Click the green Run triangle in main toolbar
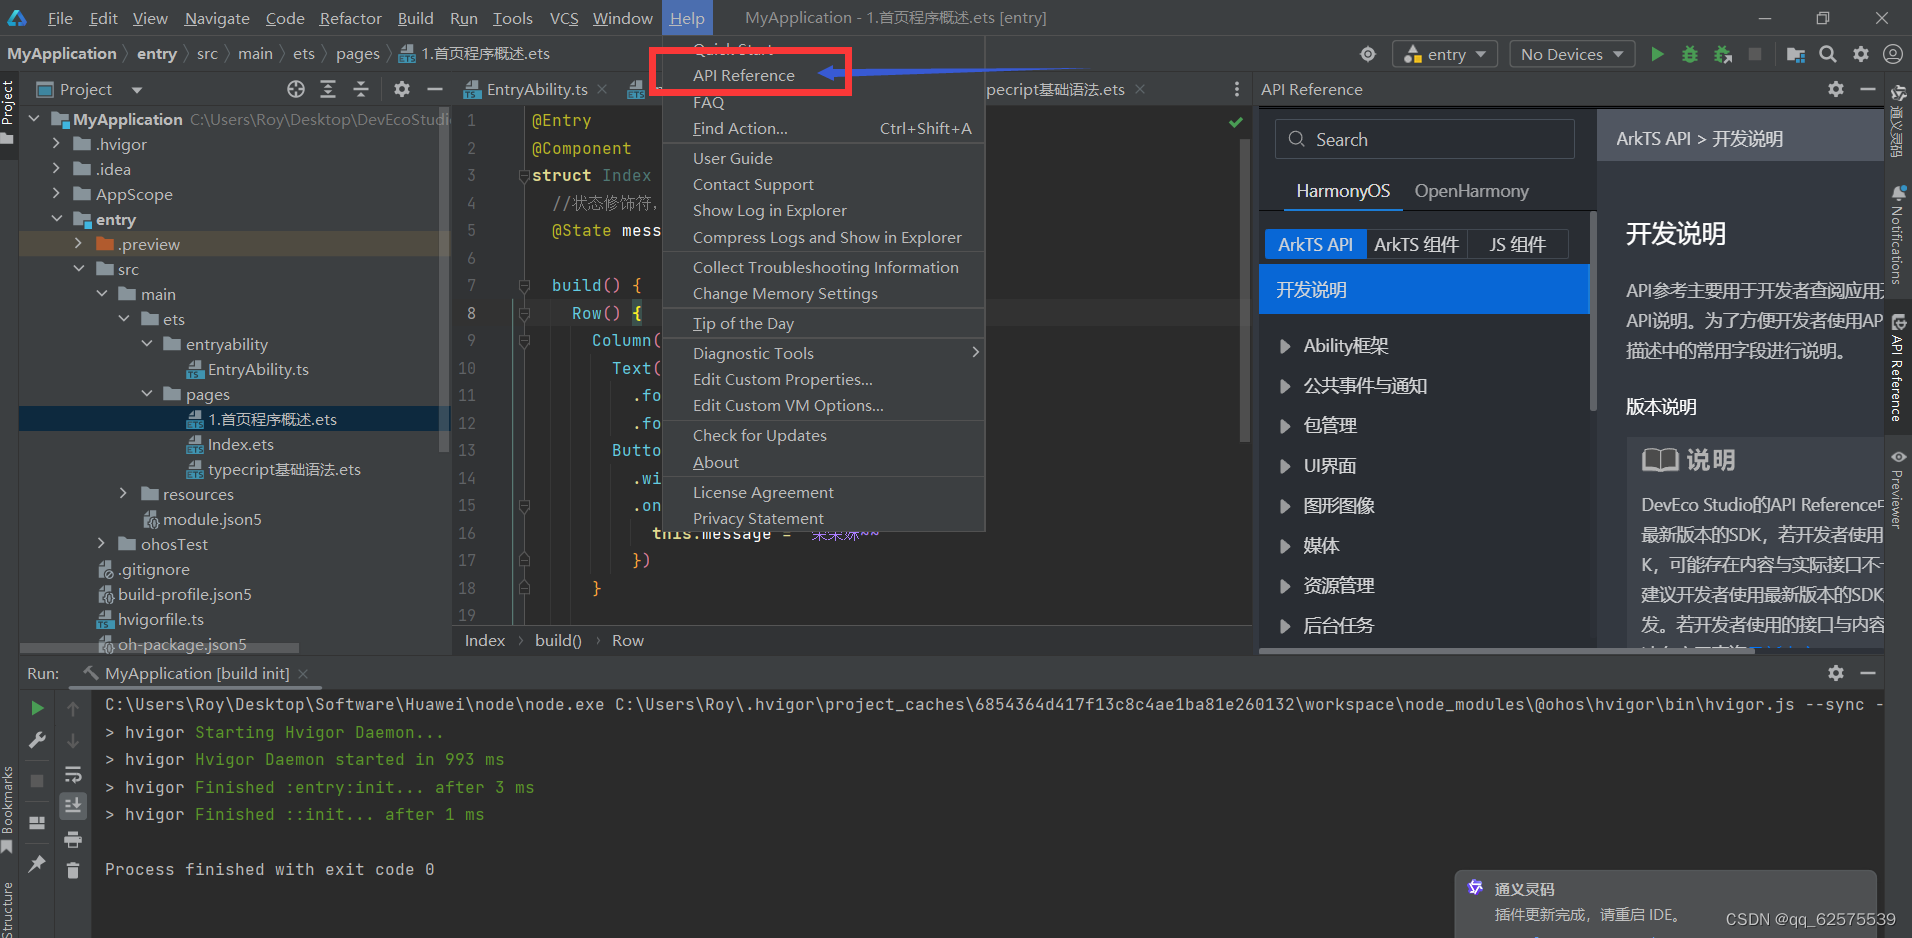Viewport: 1912px width, 938px height. click(1657, 54)
